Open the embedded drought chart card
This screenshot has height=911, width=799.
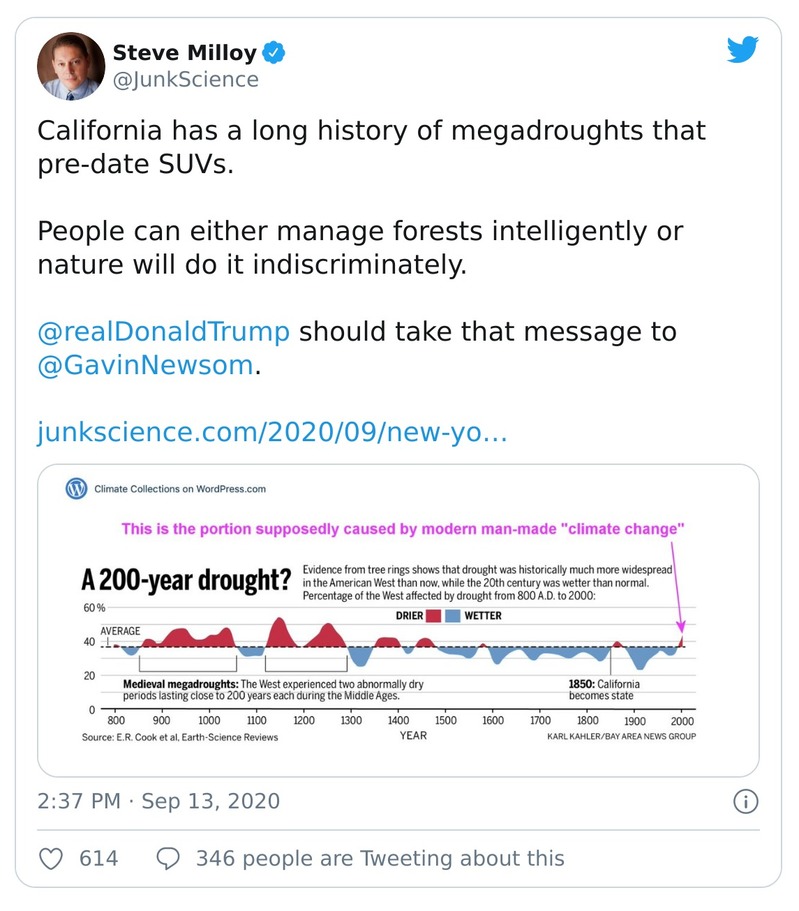(x=399, y=620)
